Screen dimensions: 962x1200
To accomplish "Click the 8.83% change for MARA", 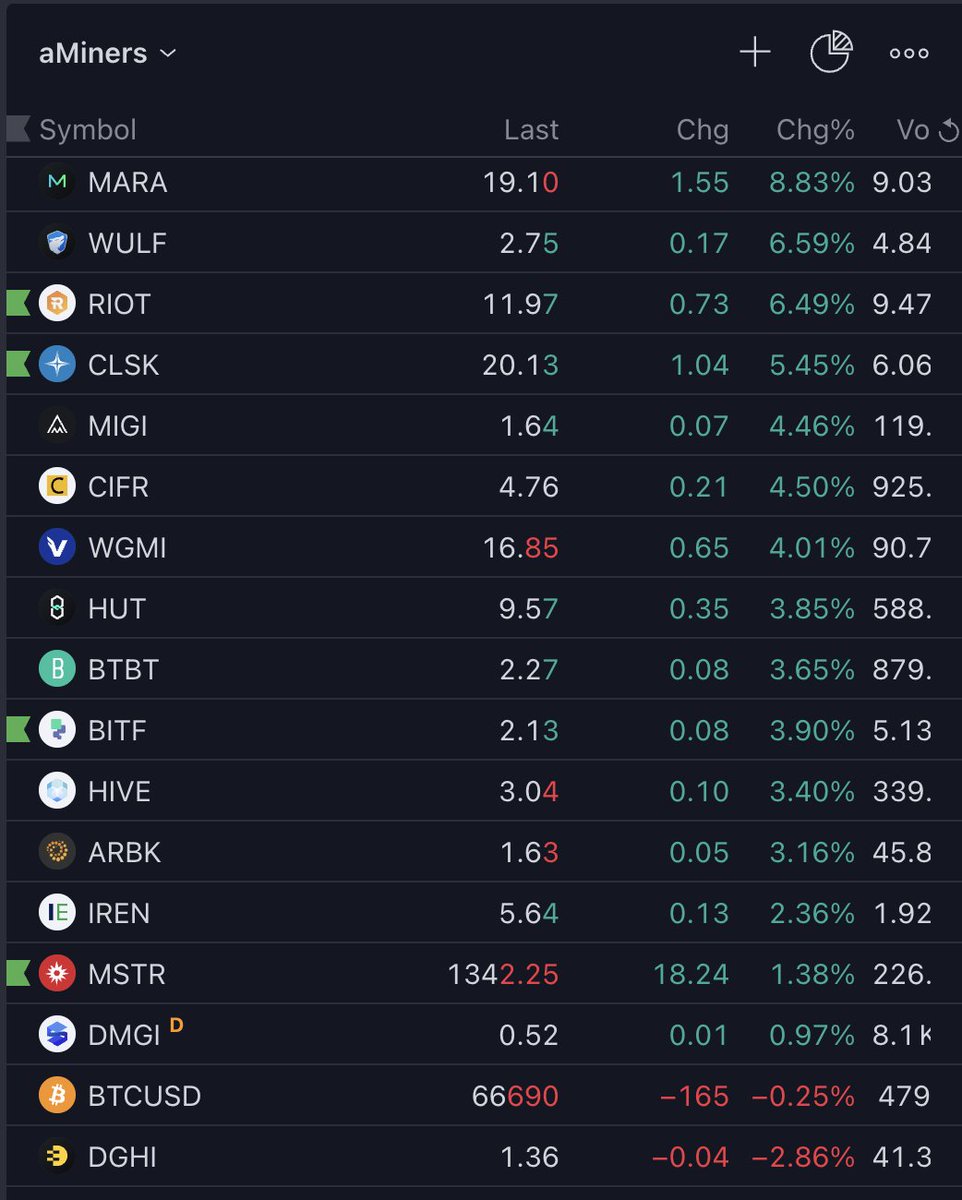I will pyautogui.click(x=811, y=183).
